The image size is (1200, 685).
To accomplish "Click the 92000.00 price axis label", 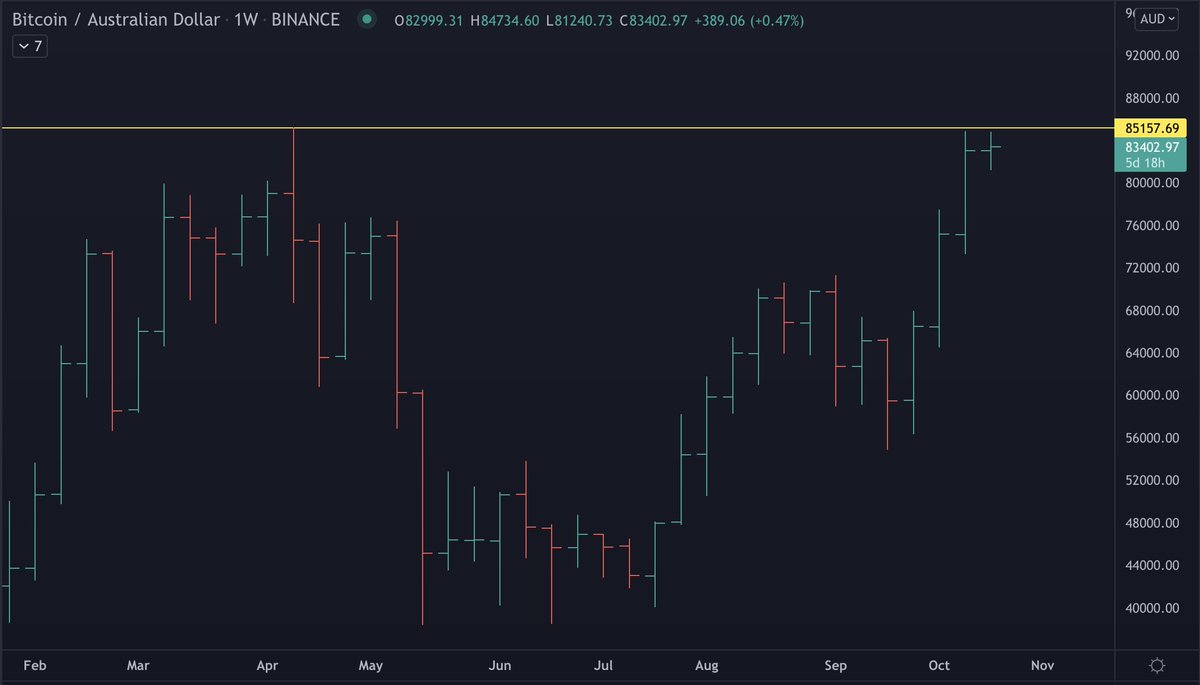I will [x=1153, y=56].
